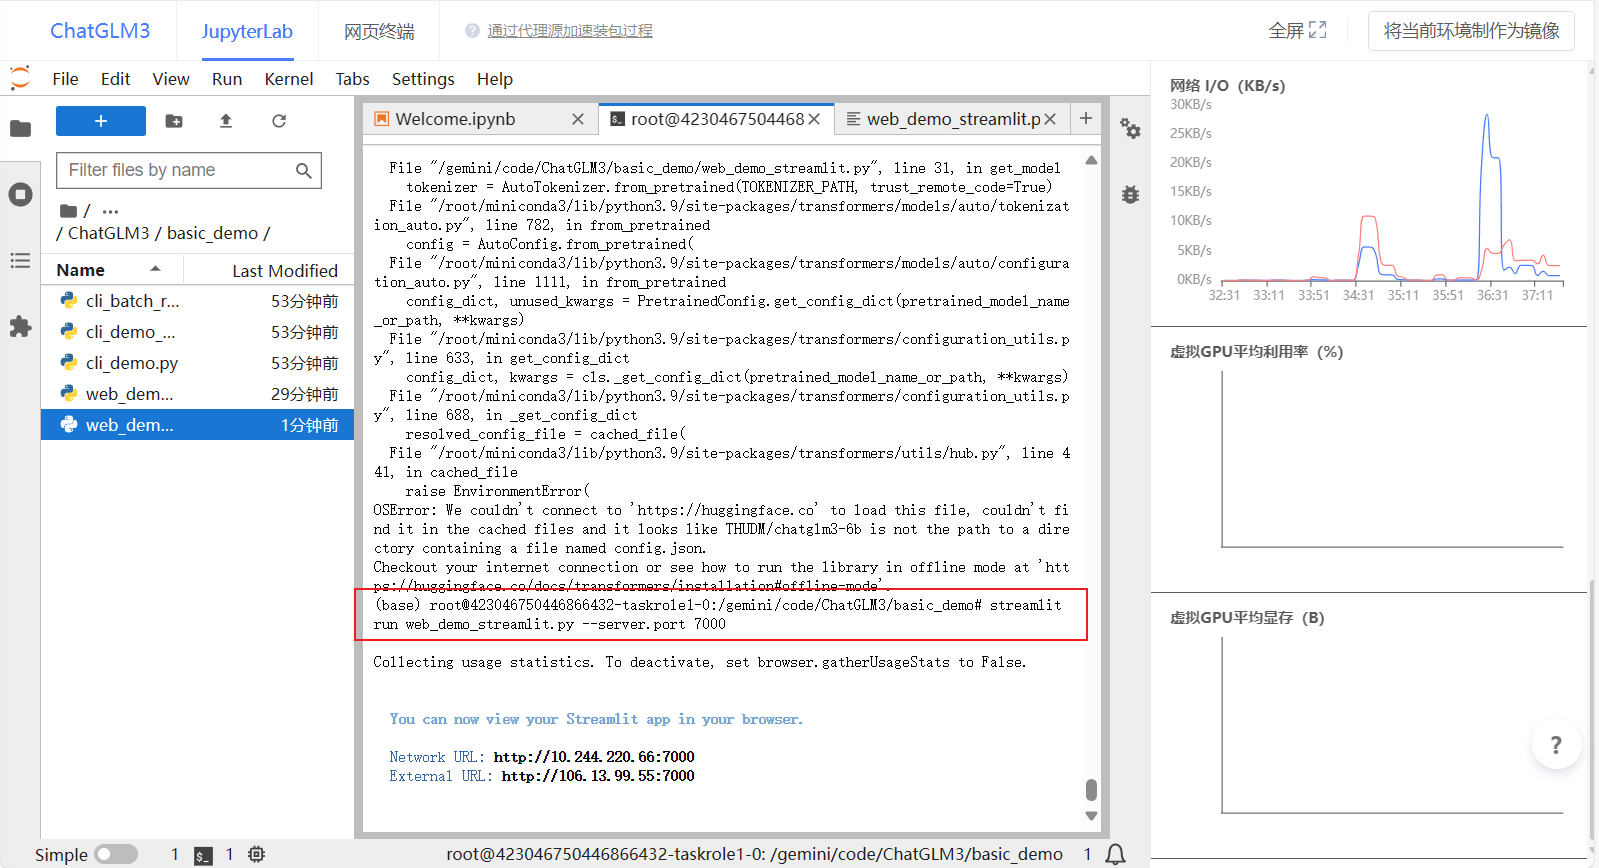Image resolution: width=1599 pixels, height=868 pixels.
Task: Click the upload files icon
Action: (226, 121)
